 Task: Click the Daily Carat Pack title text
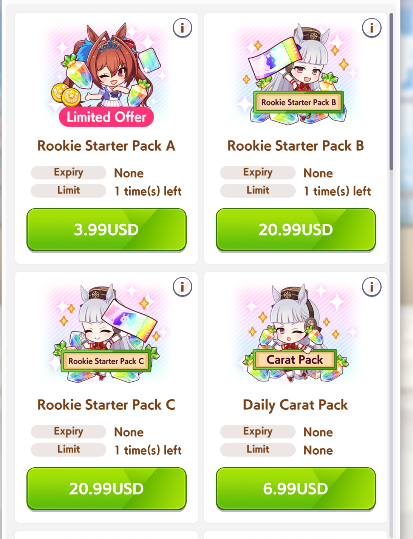296,405
